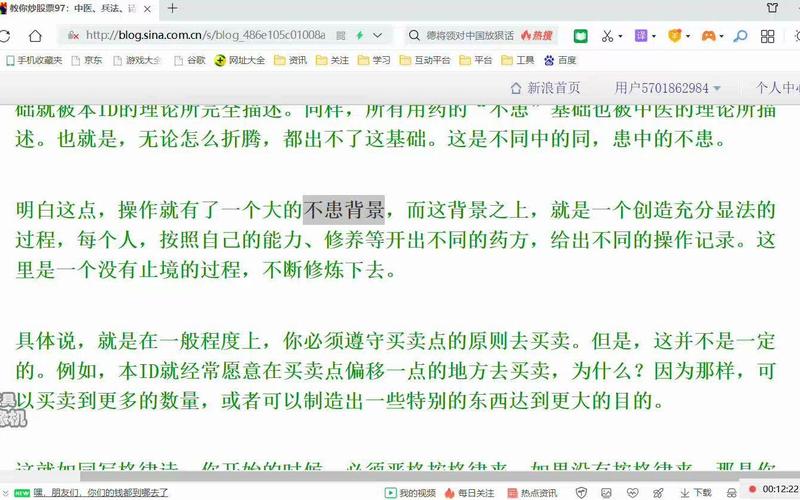
Task: Open the 京东 bookmark
Action: (87, 60)
